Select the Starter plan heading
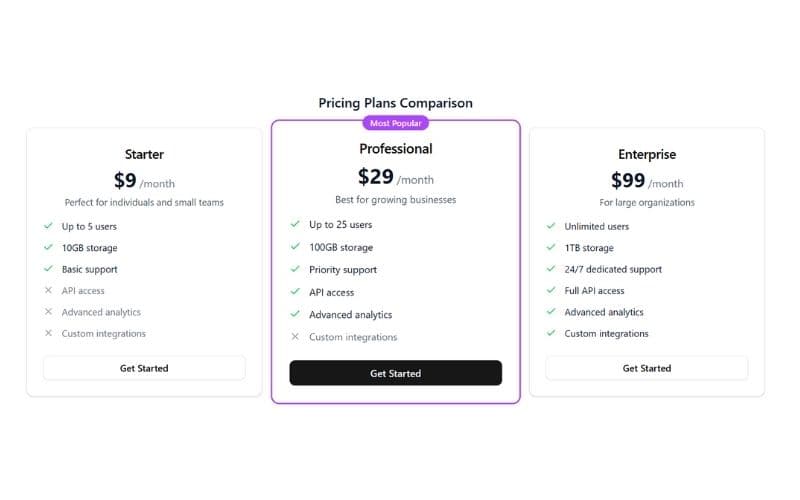The height and width of the screenshot is (500, 800). (x=144, y=155)
